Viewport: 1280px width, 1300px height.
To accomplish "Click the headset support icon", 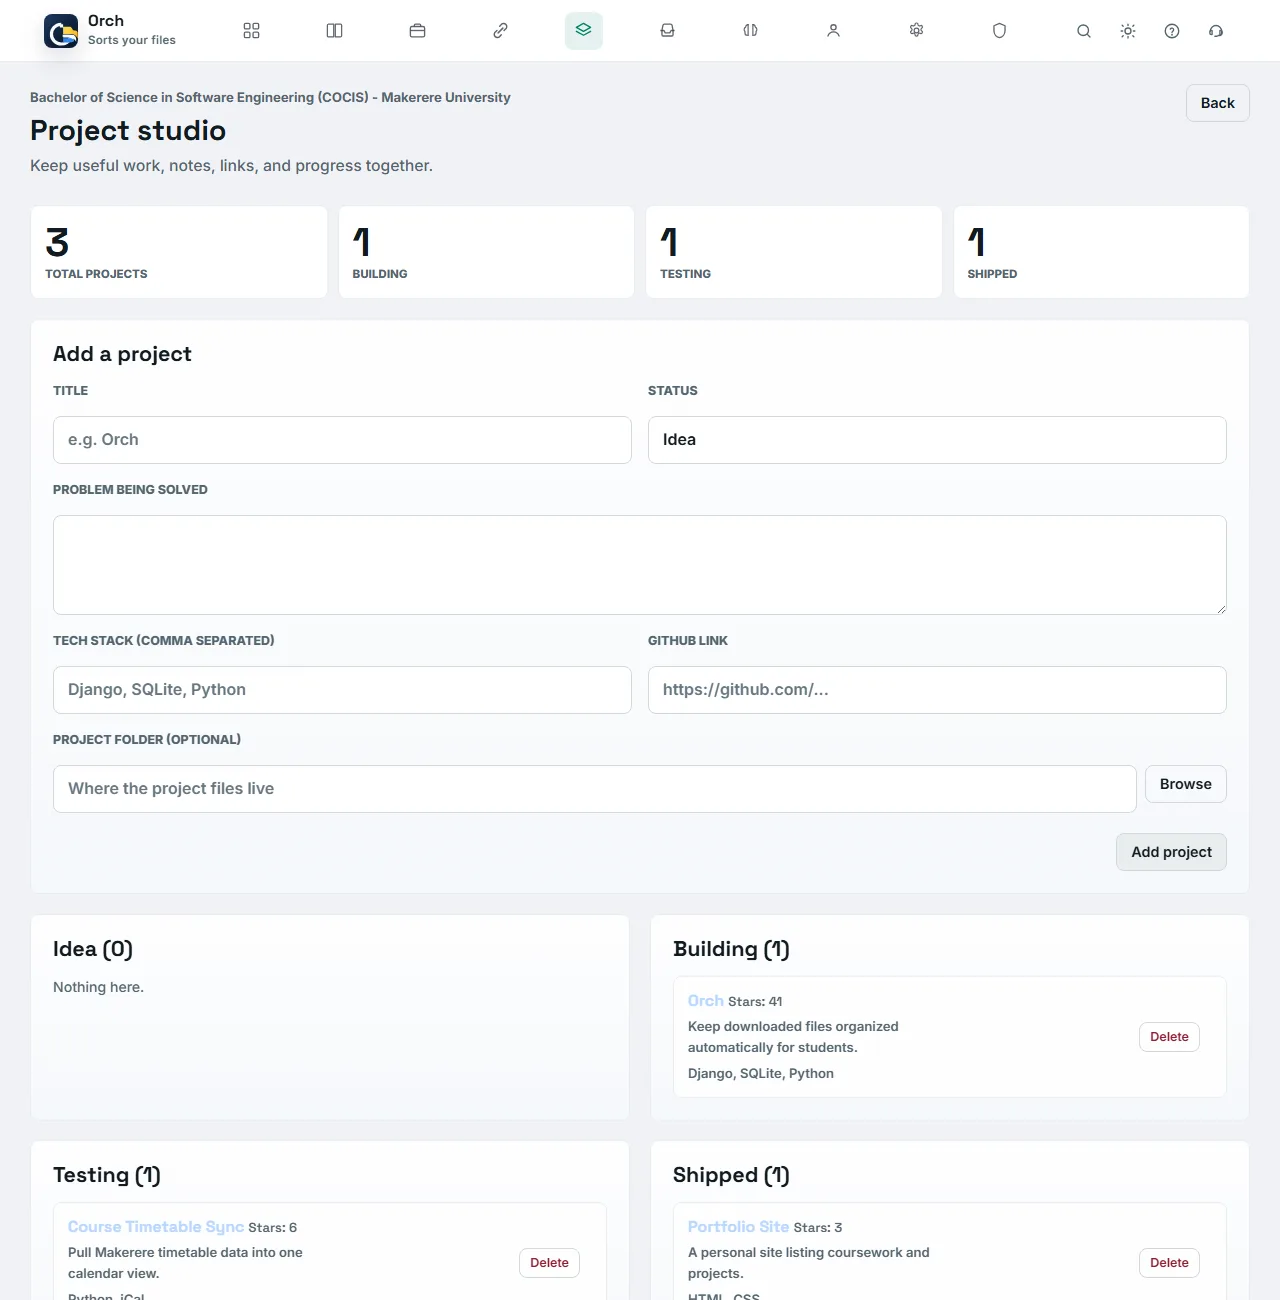I will coord(1216,31).
